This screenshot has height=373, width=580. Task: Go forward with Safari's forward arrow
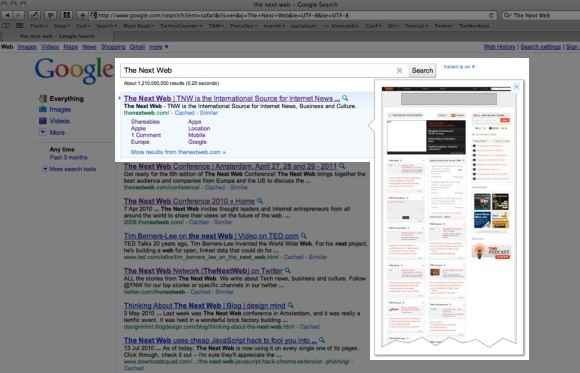(19, 15)
